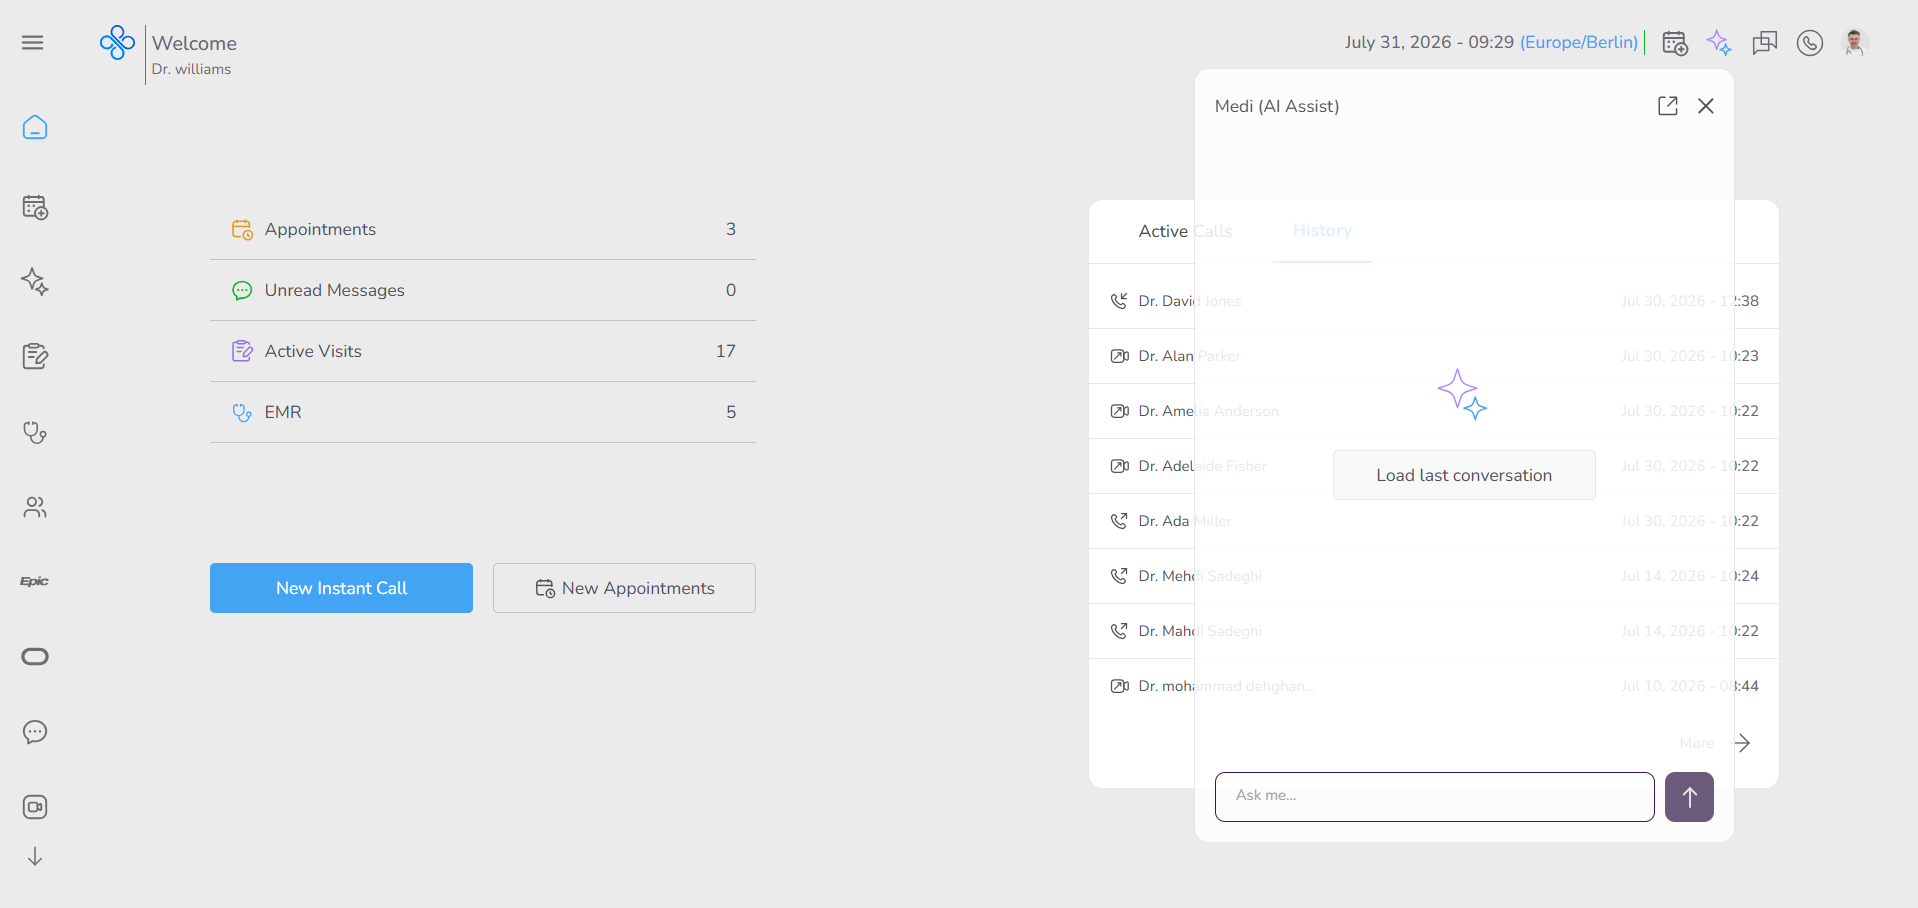Switch to the Active Calls tab
This screenshot has width=1918, height=908.
click(1185, 231)
